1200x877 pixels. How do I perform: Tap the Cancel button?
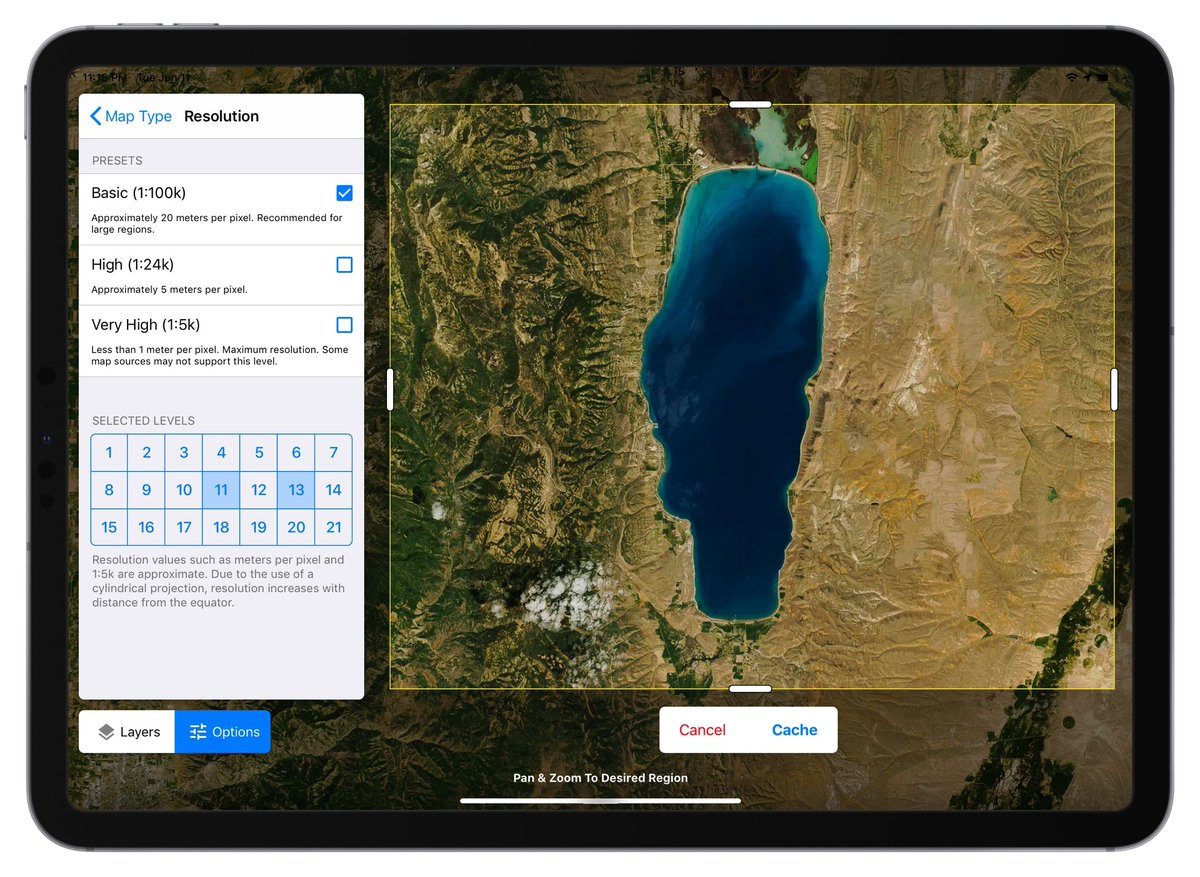coord(703,730)
